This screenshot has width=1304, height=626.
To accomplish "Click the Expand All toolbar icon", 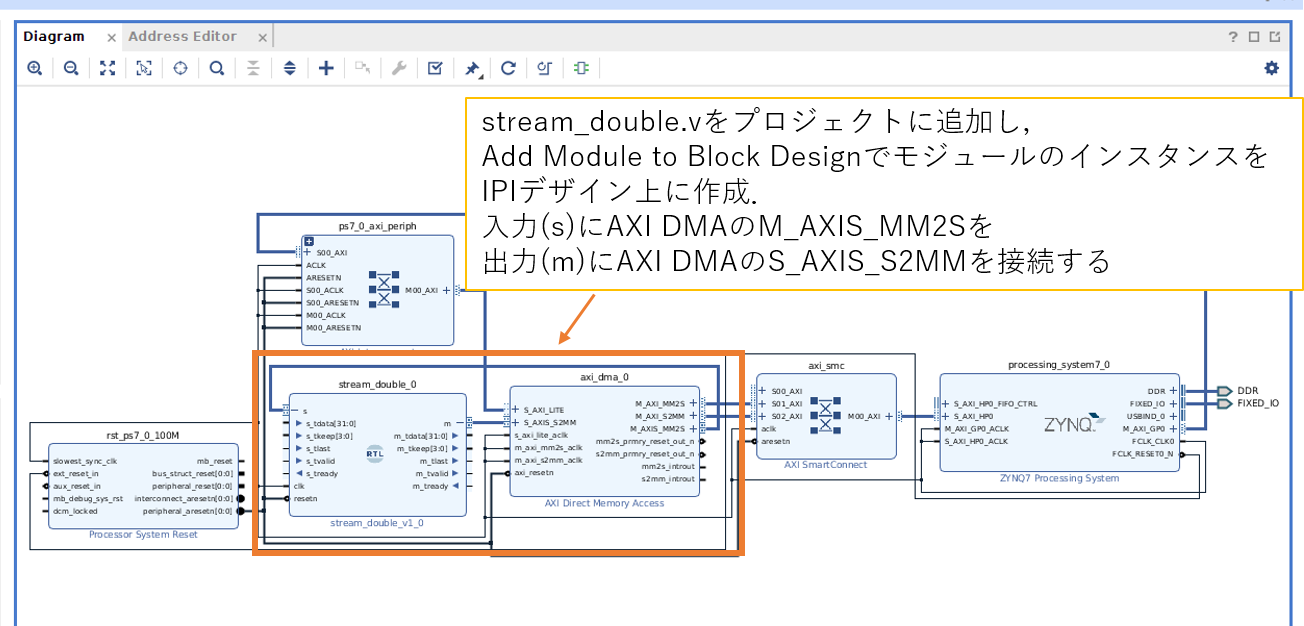I will click(x=290, y=68).
